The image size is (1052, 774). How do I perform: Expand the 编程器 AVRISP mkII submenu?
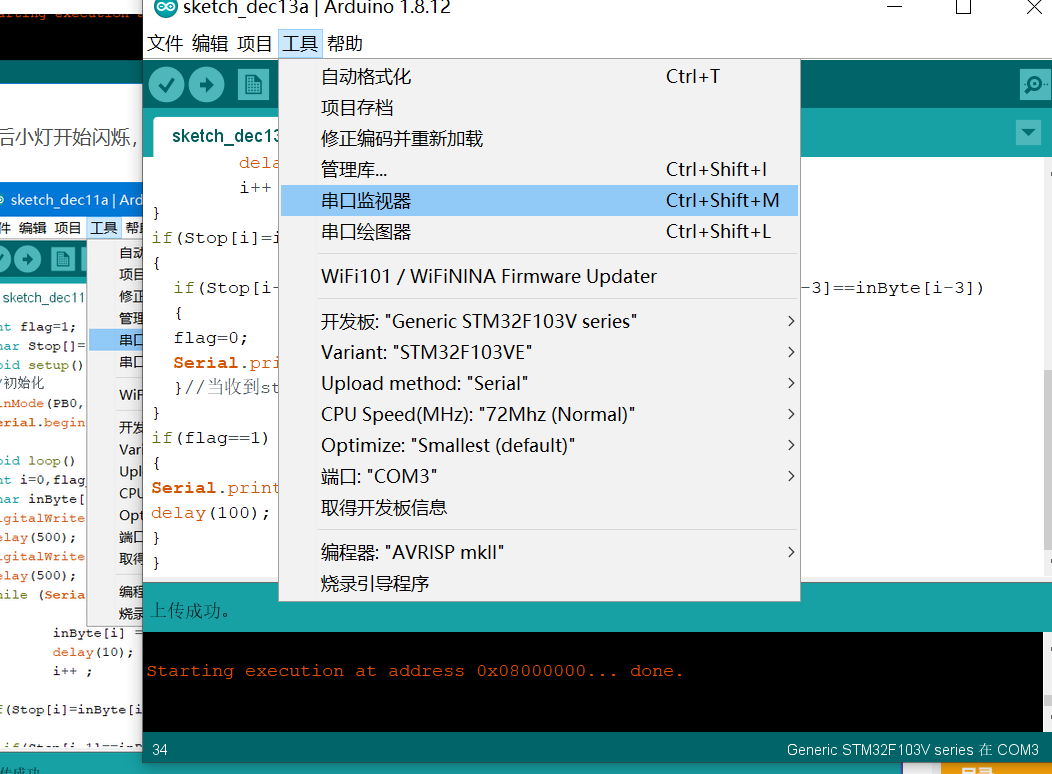(539, 552)
